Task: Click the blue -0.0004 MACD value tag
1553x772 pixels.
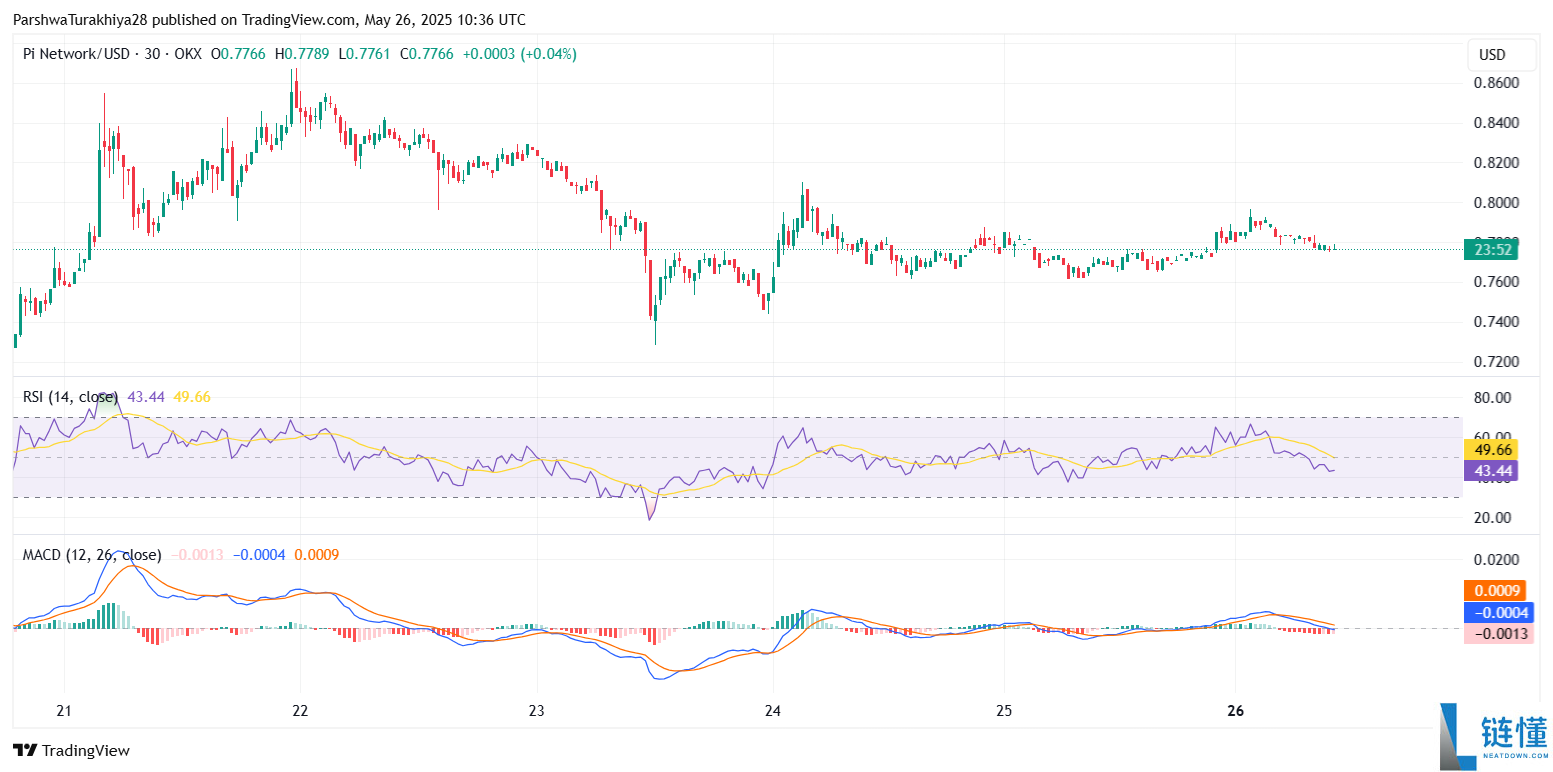Action: [x=1492, y=612]
